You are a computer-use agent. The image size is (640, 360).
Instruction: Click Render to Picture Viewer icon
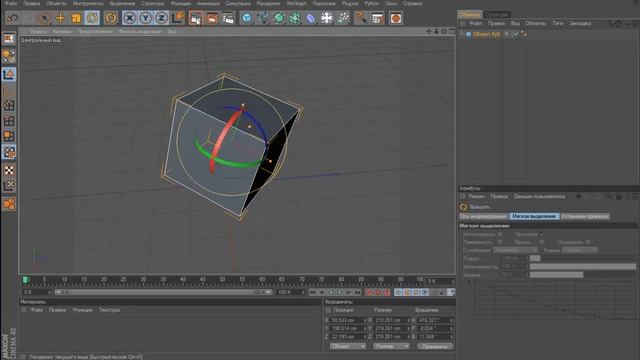click(212, 18)
